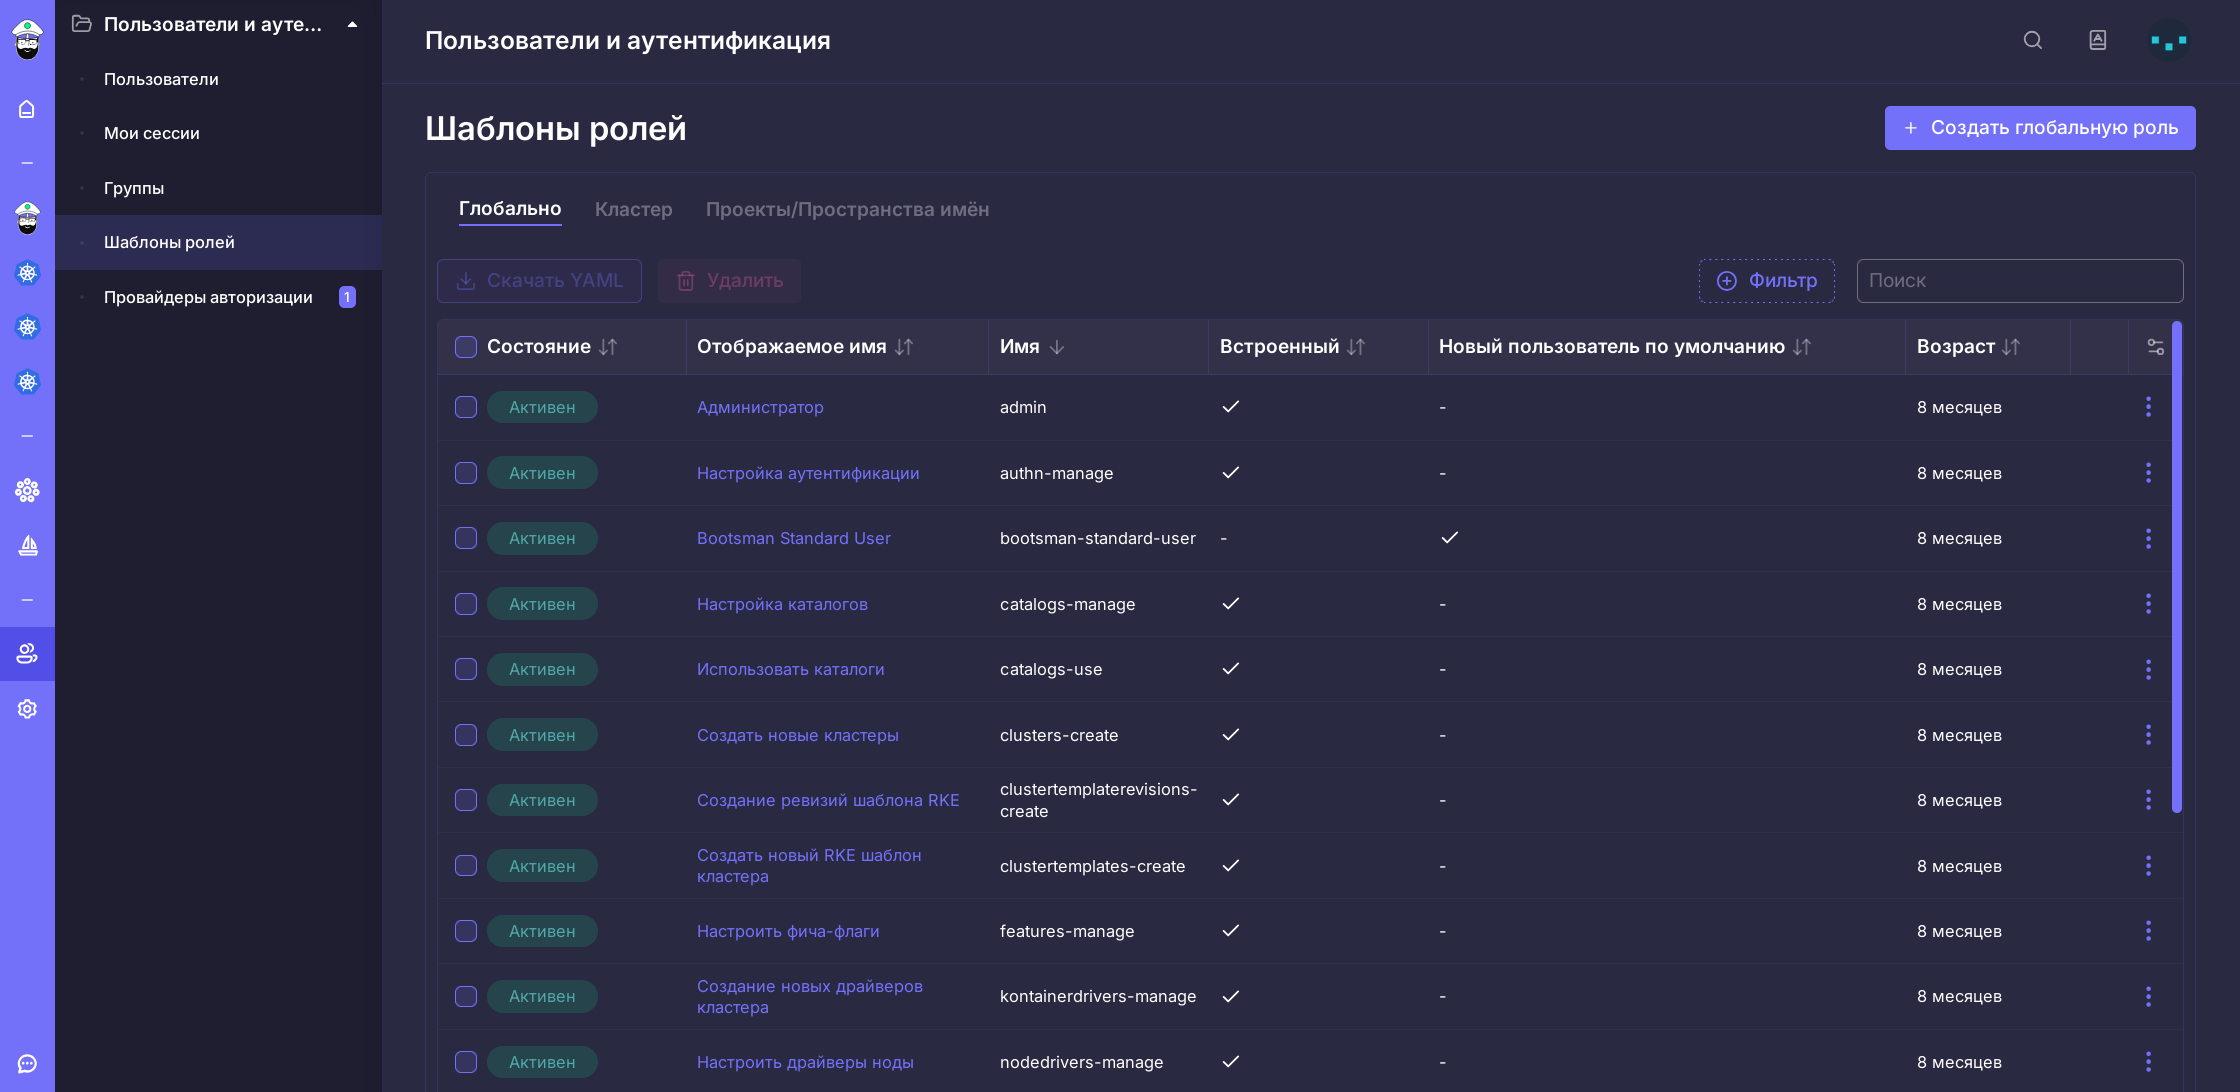
Task: Sort by the Возраст column
Action: 2011,347
